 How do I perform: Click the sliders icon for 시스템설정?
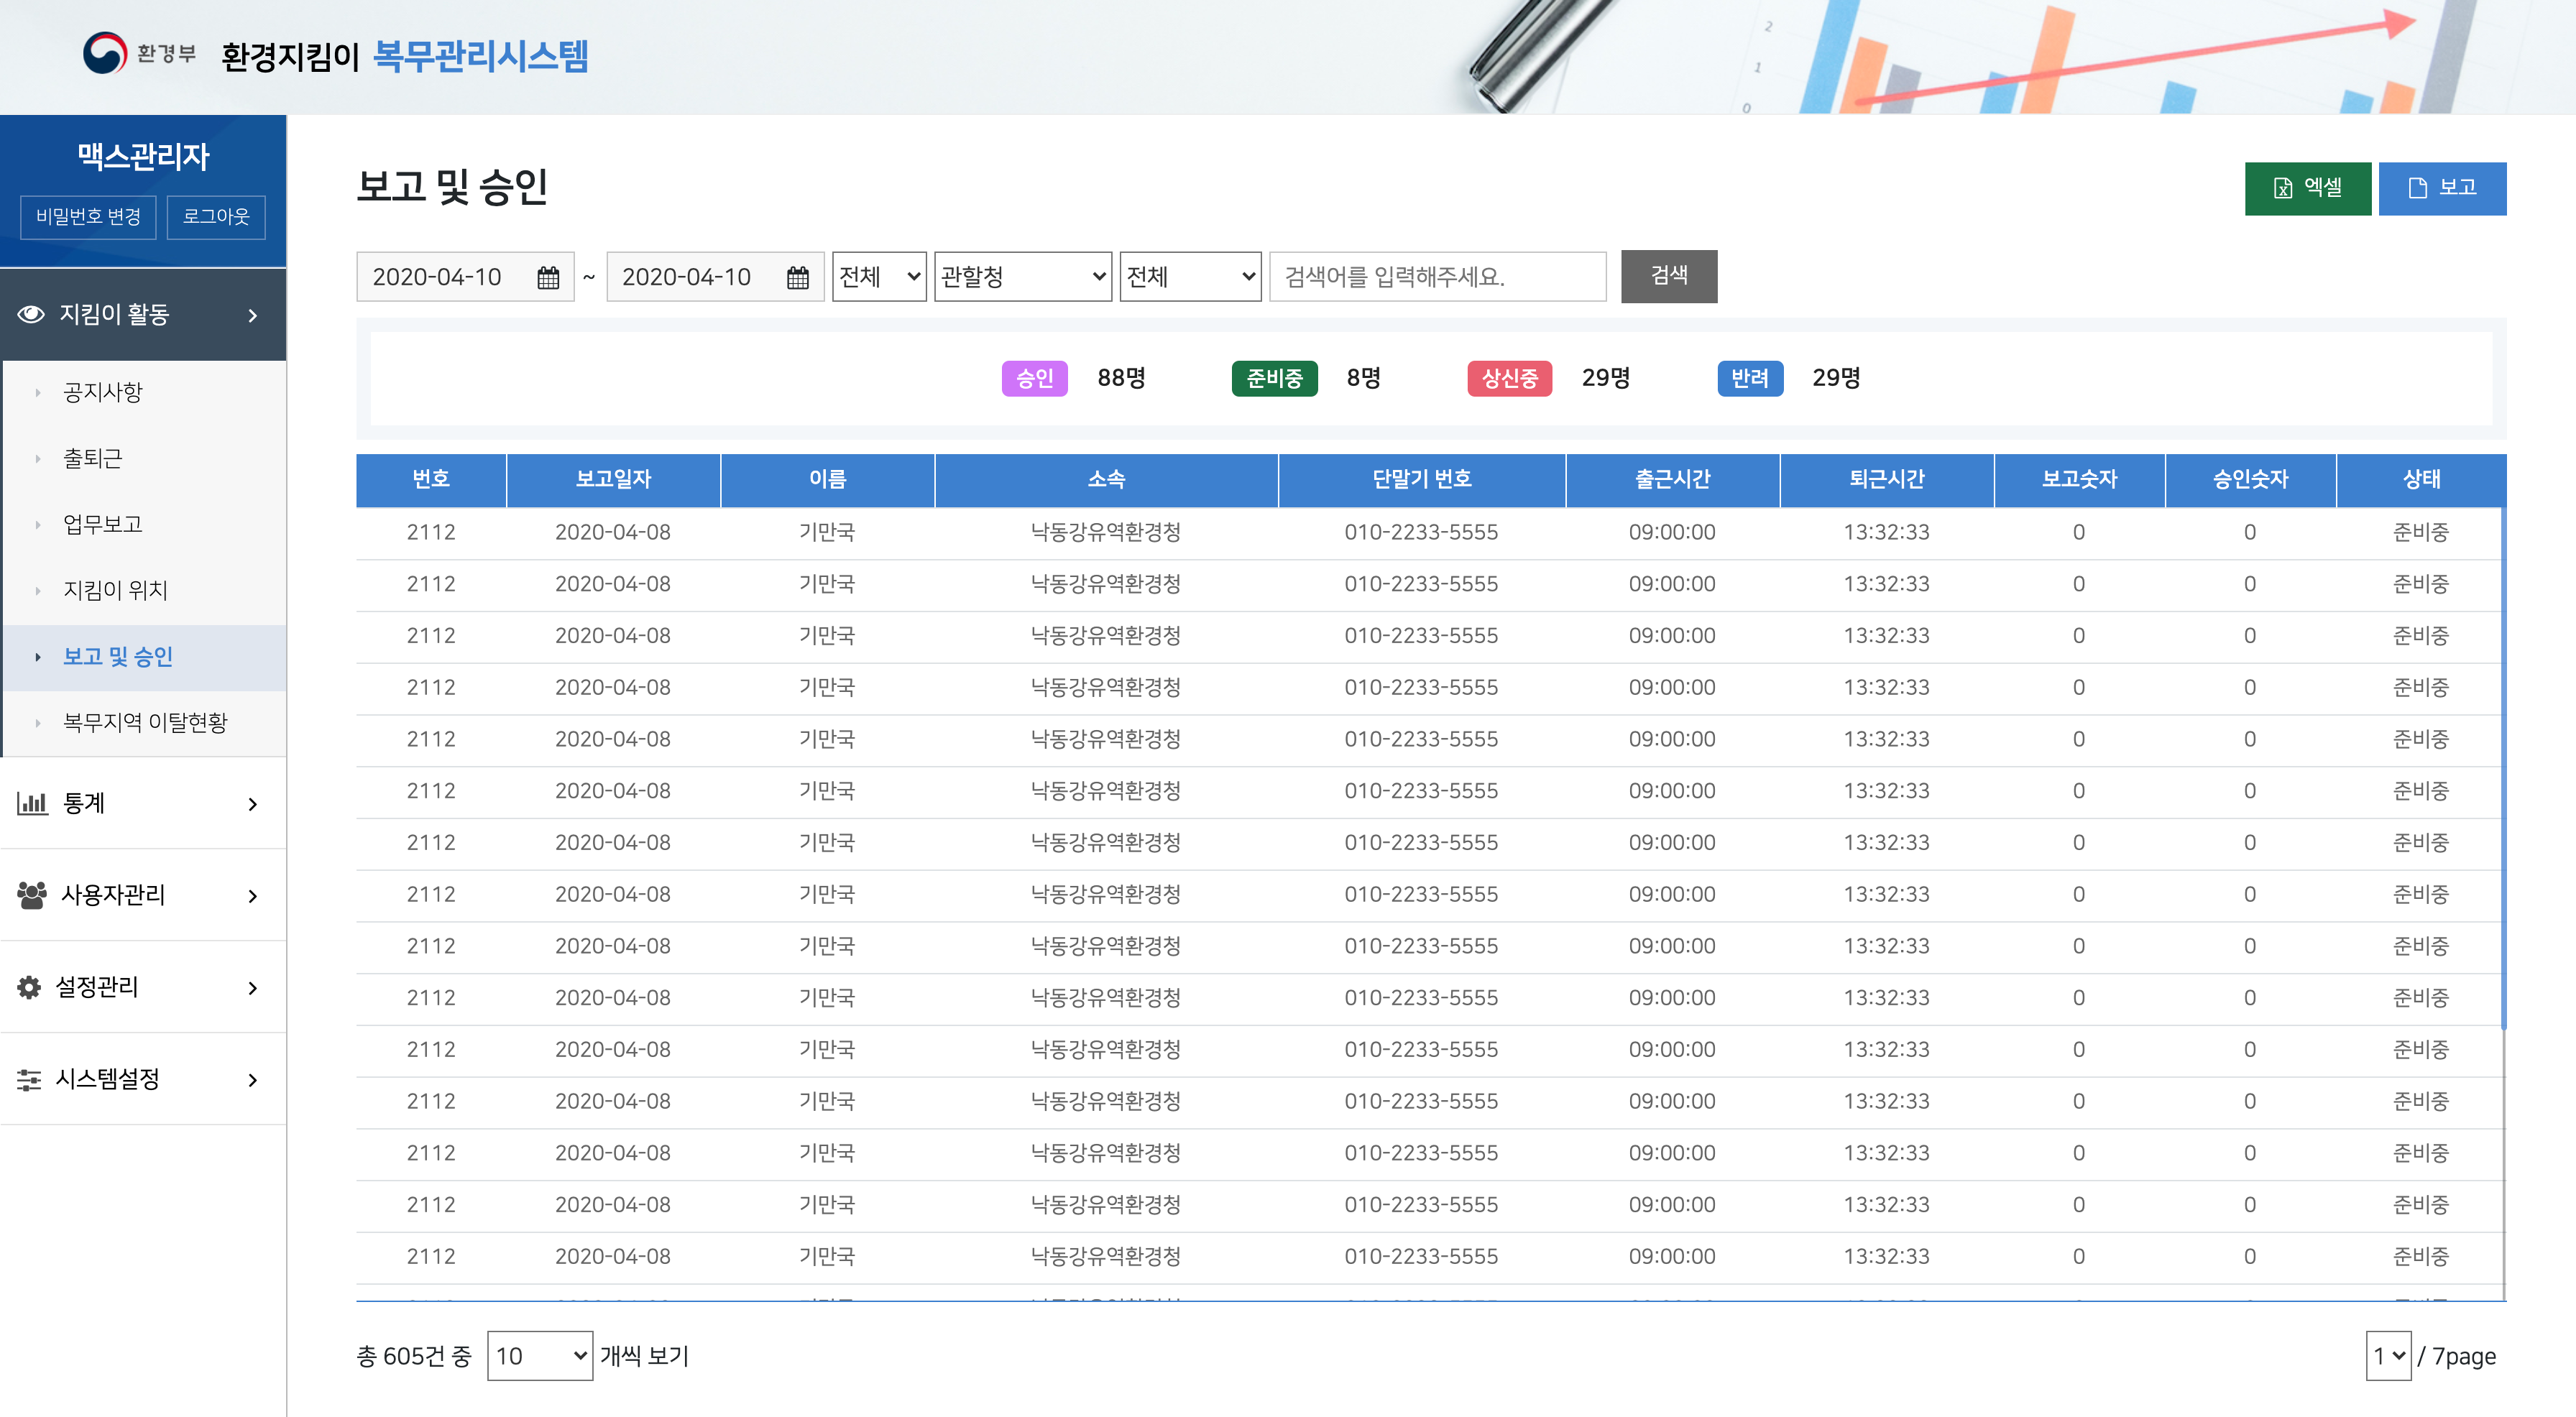(30, 1079)
